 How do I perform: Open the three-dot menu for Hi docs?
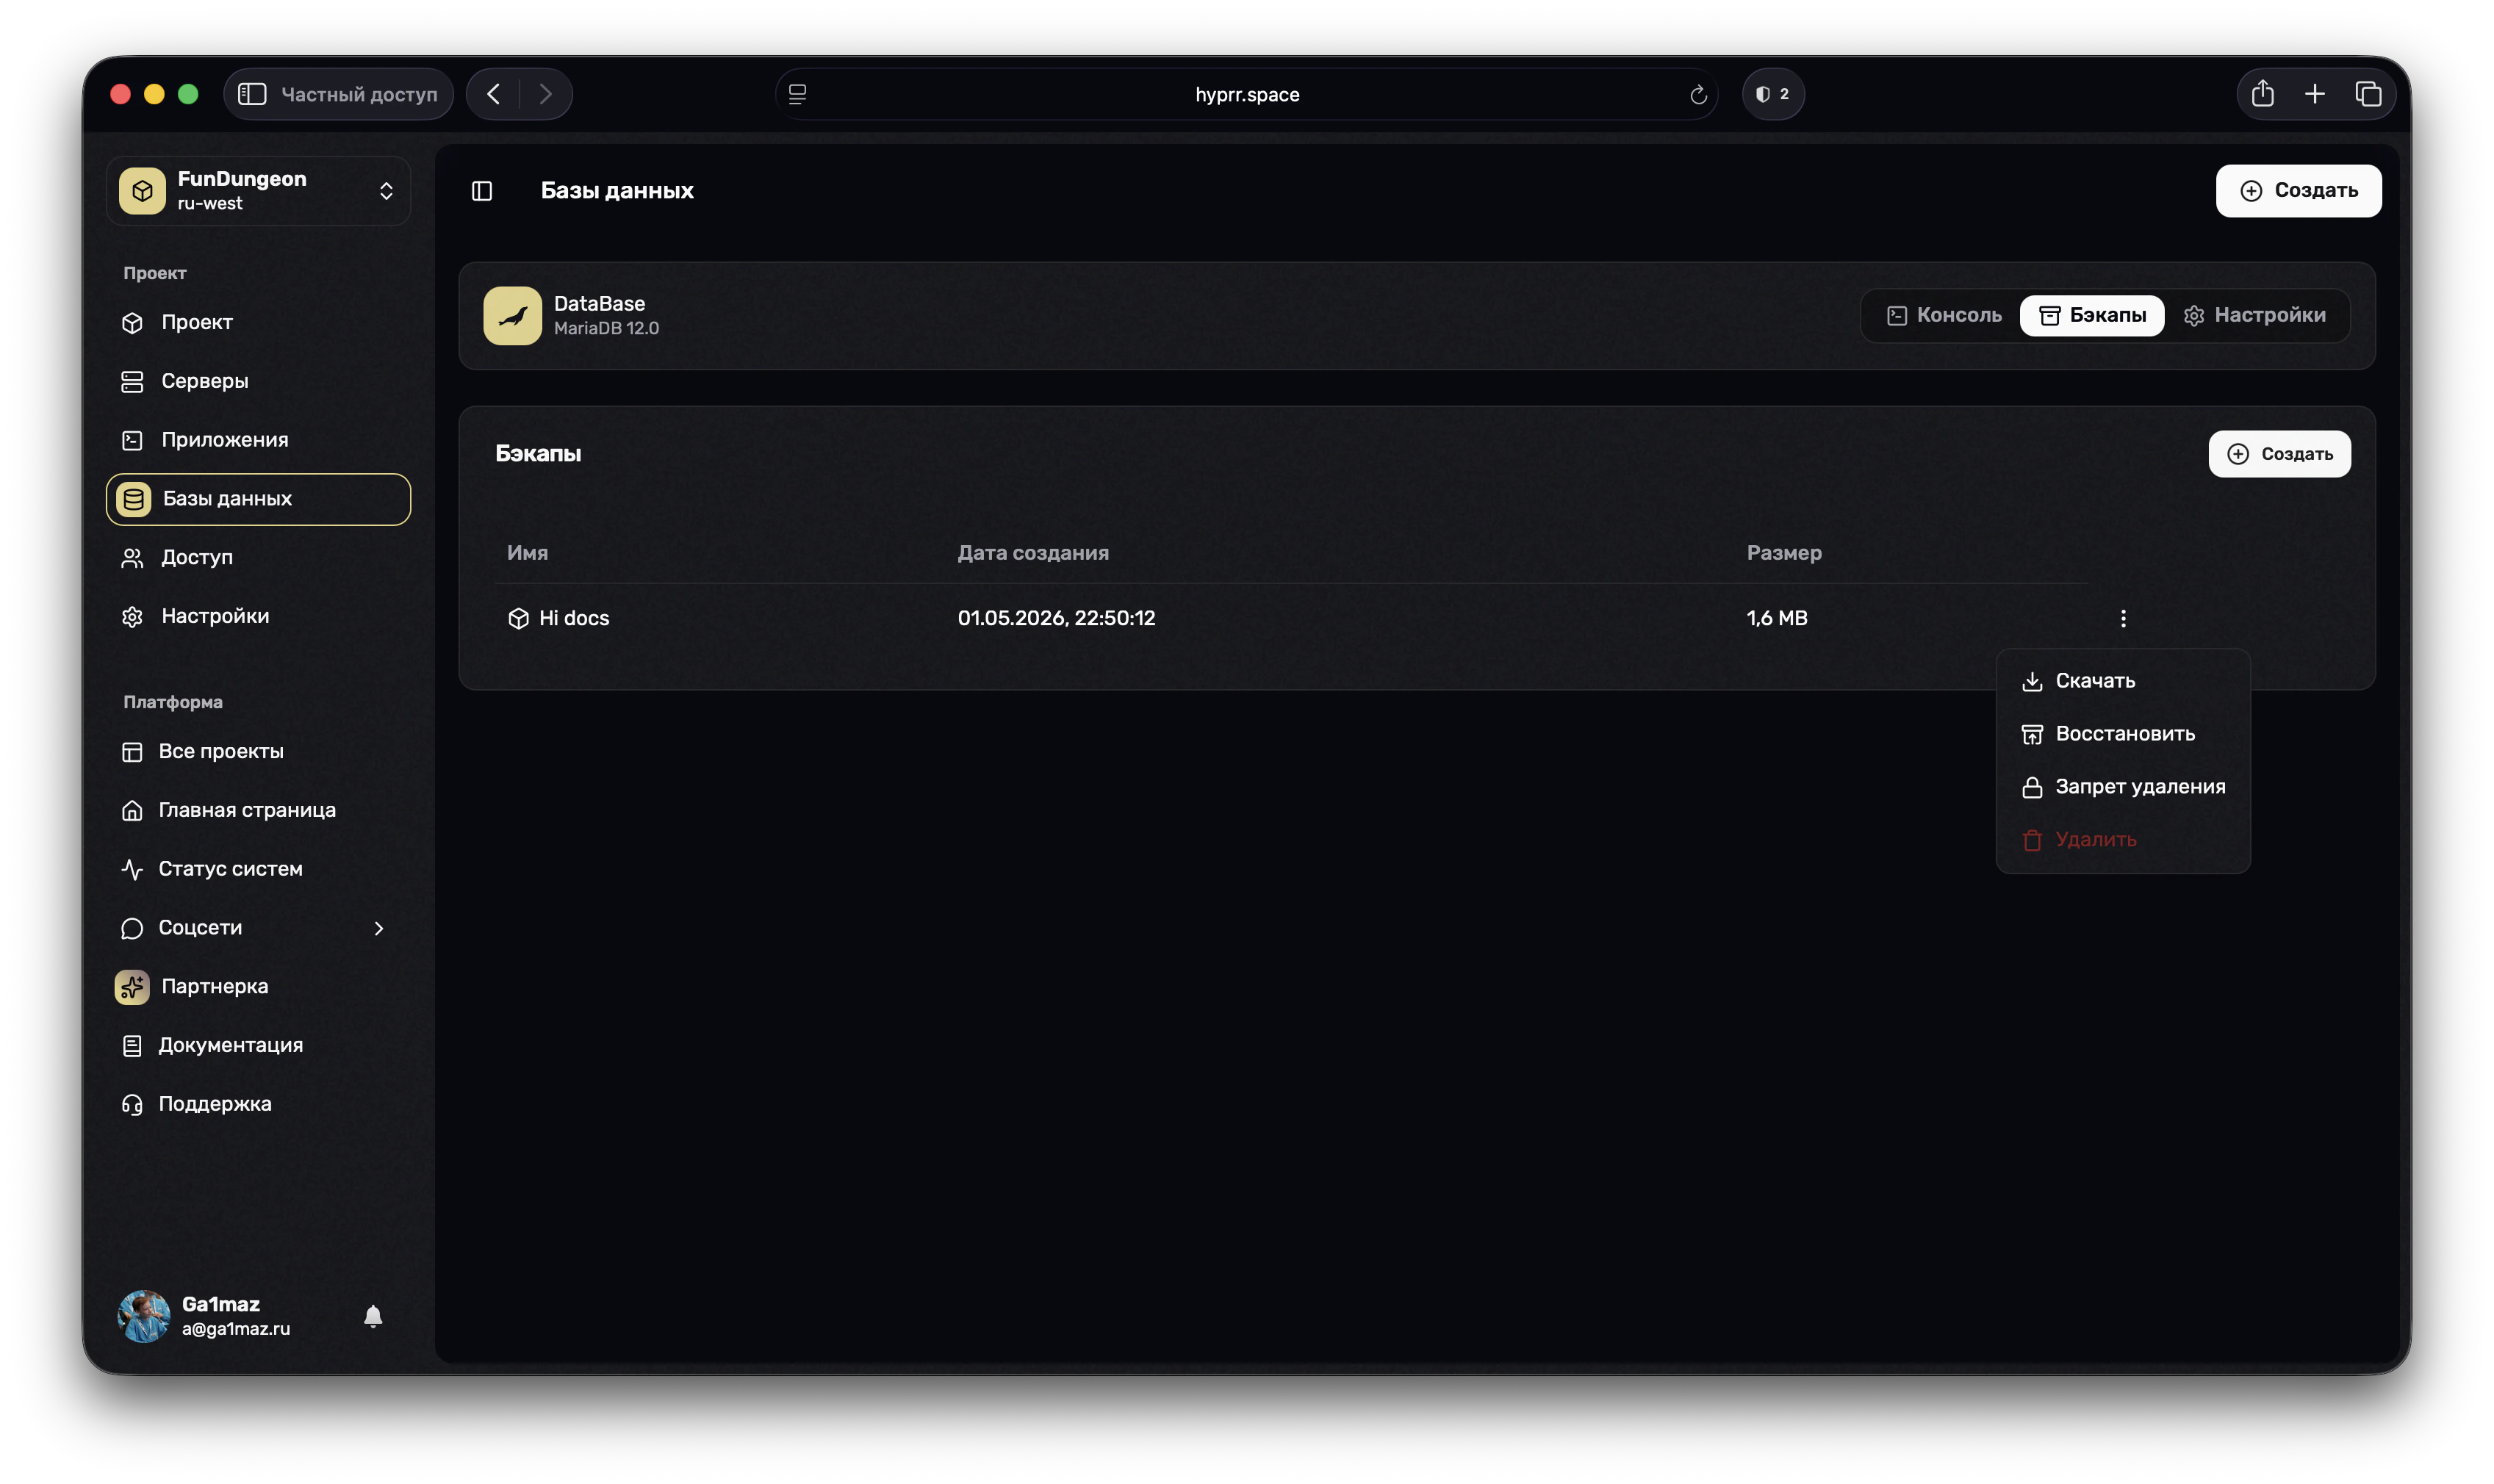tap(2122, 618)
